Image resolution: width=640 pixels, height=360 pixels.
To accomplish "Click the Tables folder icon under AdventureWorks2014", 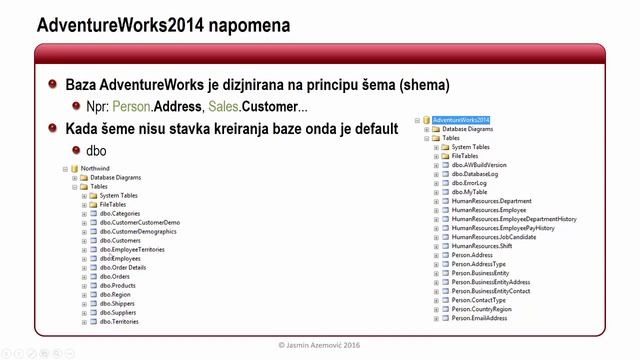I will pos(436,138).
